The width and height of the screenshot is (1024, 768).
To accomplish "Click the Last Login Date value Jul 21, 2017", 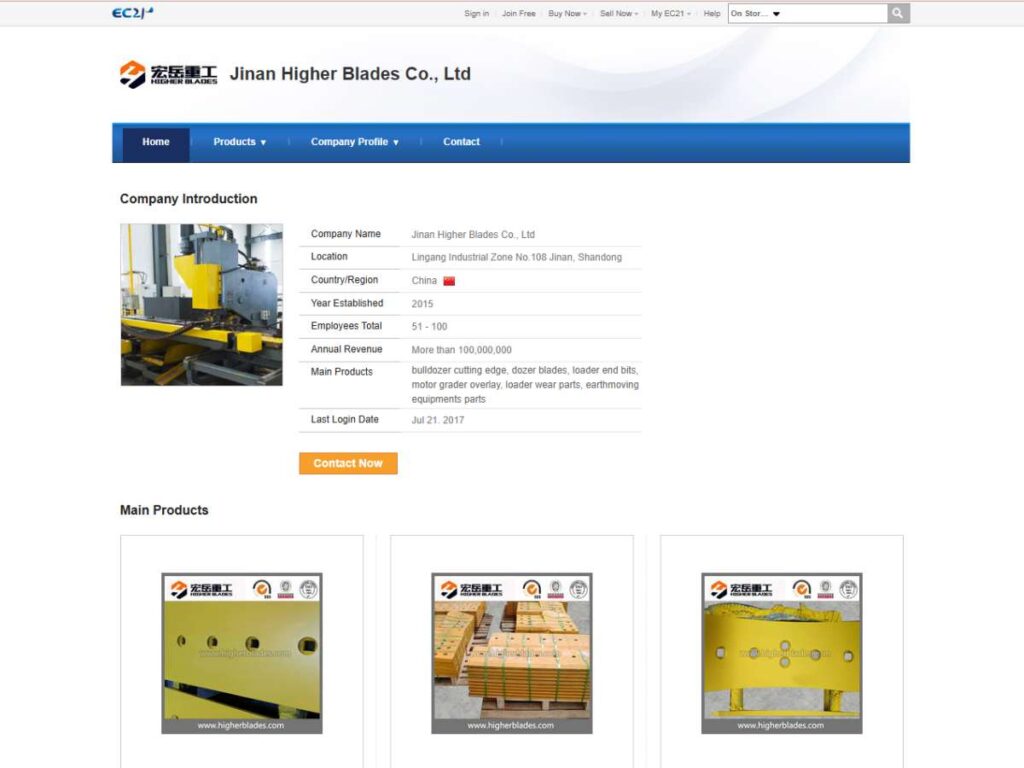I will pyautogui.click(x=438, y=420).
